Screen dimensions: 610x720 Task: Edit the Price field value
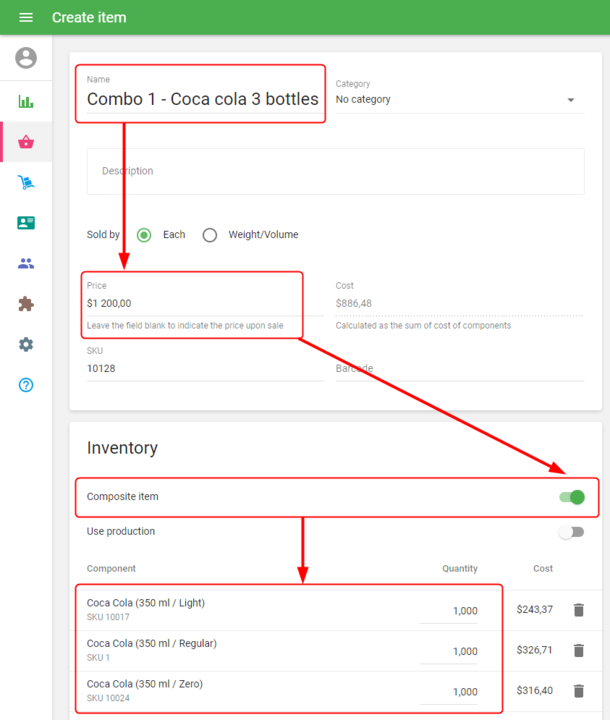(200, 303)
